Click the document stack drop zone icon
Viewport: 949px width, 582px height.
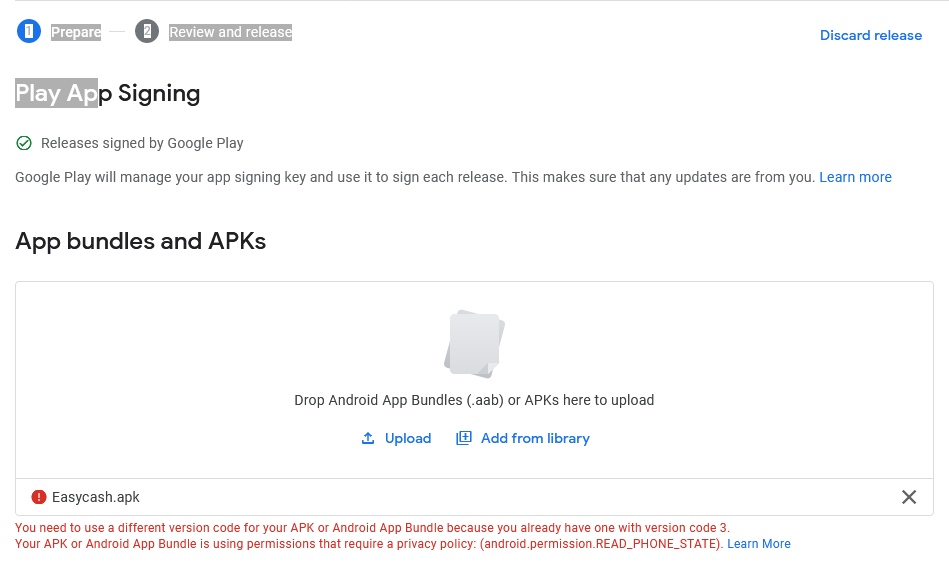pyautogui.click(x=474, y=344)
